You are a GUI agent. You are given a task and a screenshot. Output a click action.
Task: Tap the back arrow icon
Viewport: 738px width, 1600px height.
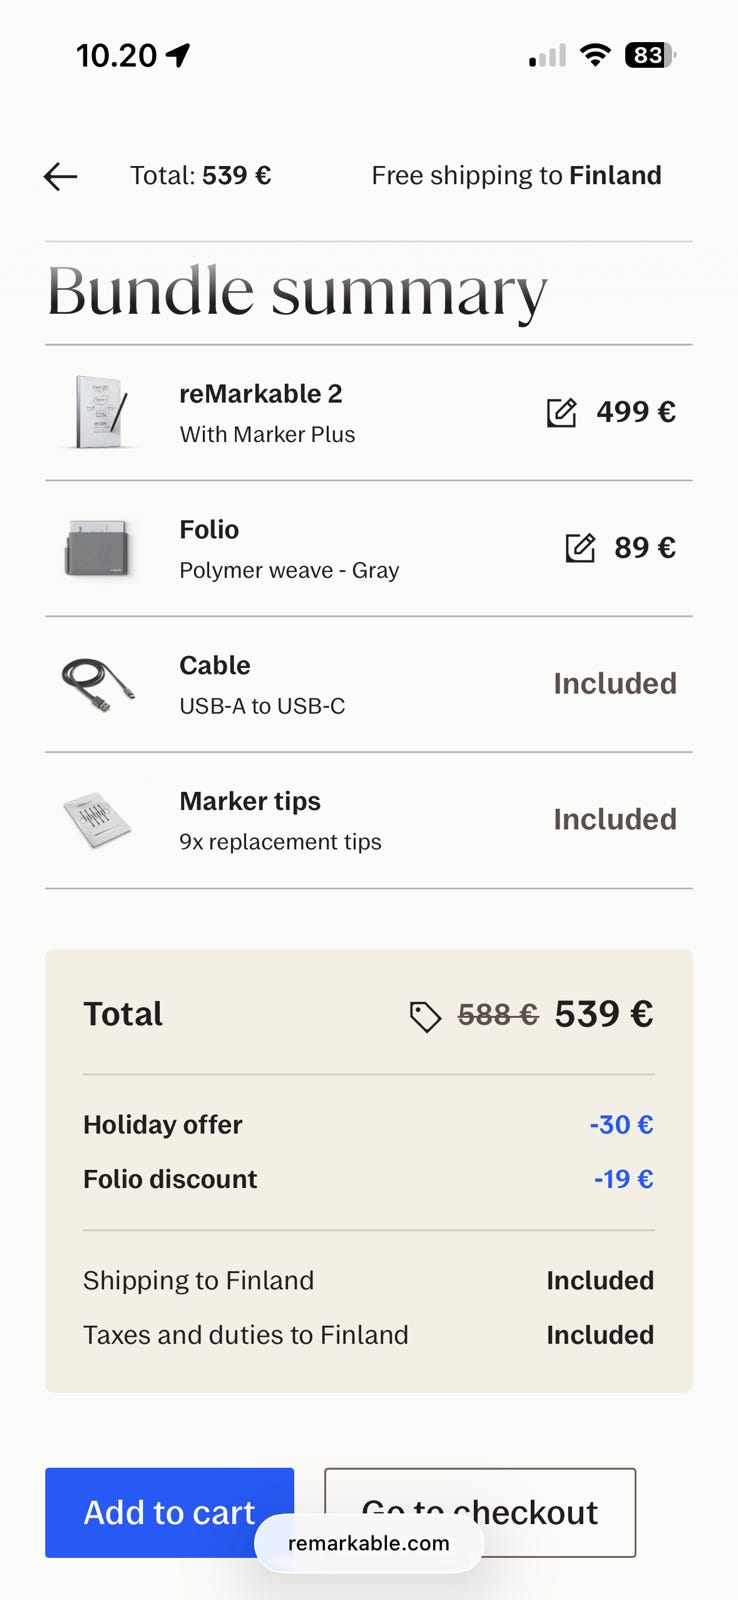point(61,177)
